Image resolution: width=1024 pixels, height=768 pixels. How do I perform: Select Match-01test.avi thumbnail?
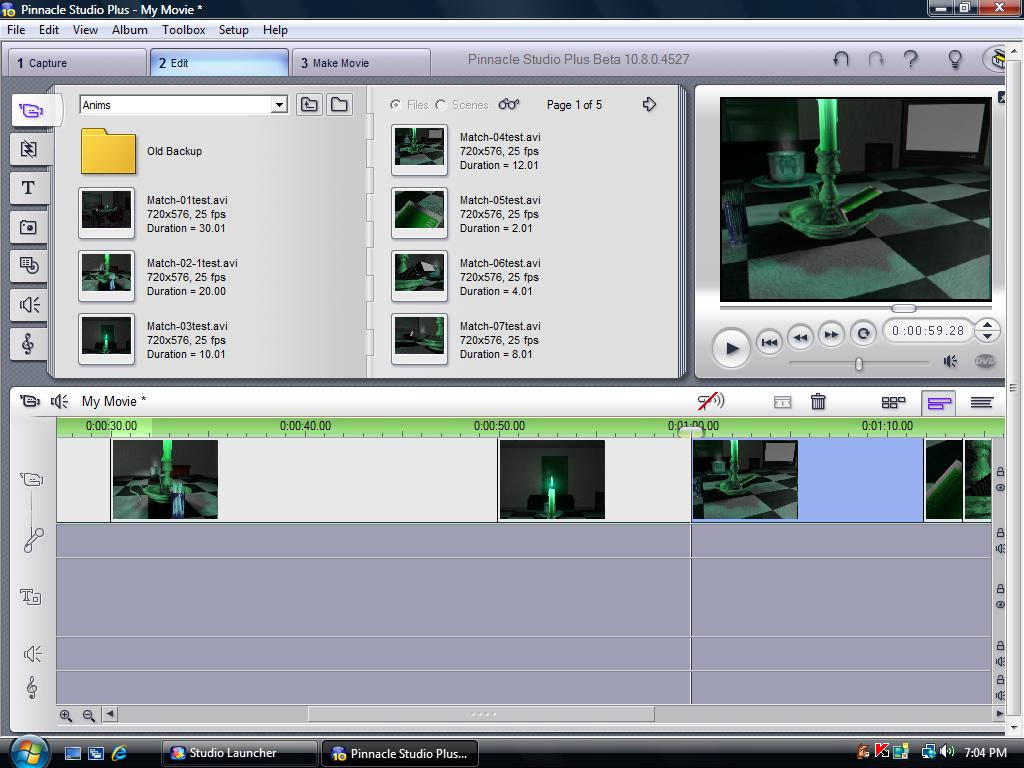pos(106,212)
